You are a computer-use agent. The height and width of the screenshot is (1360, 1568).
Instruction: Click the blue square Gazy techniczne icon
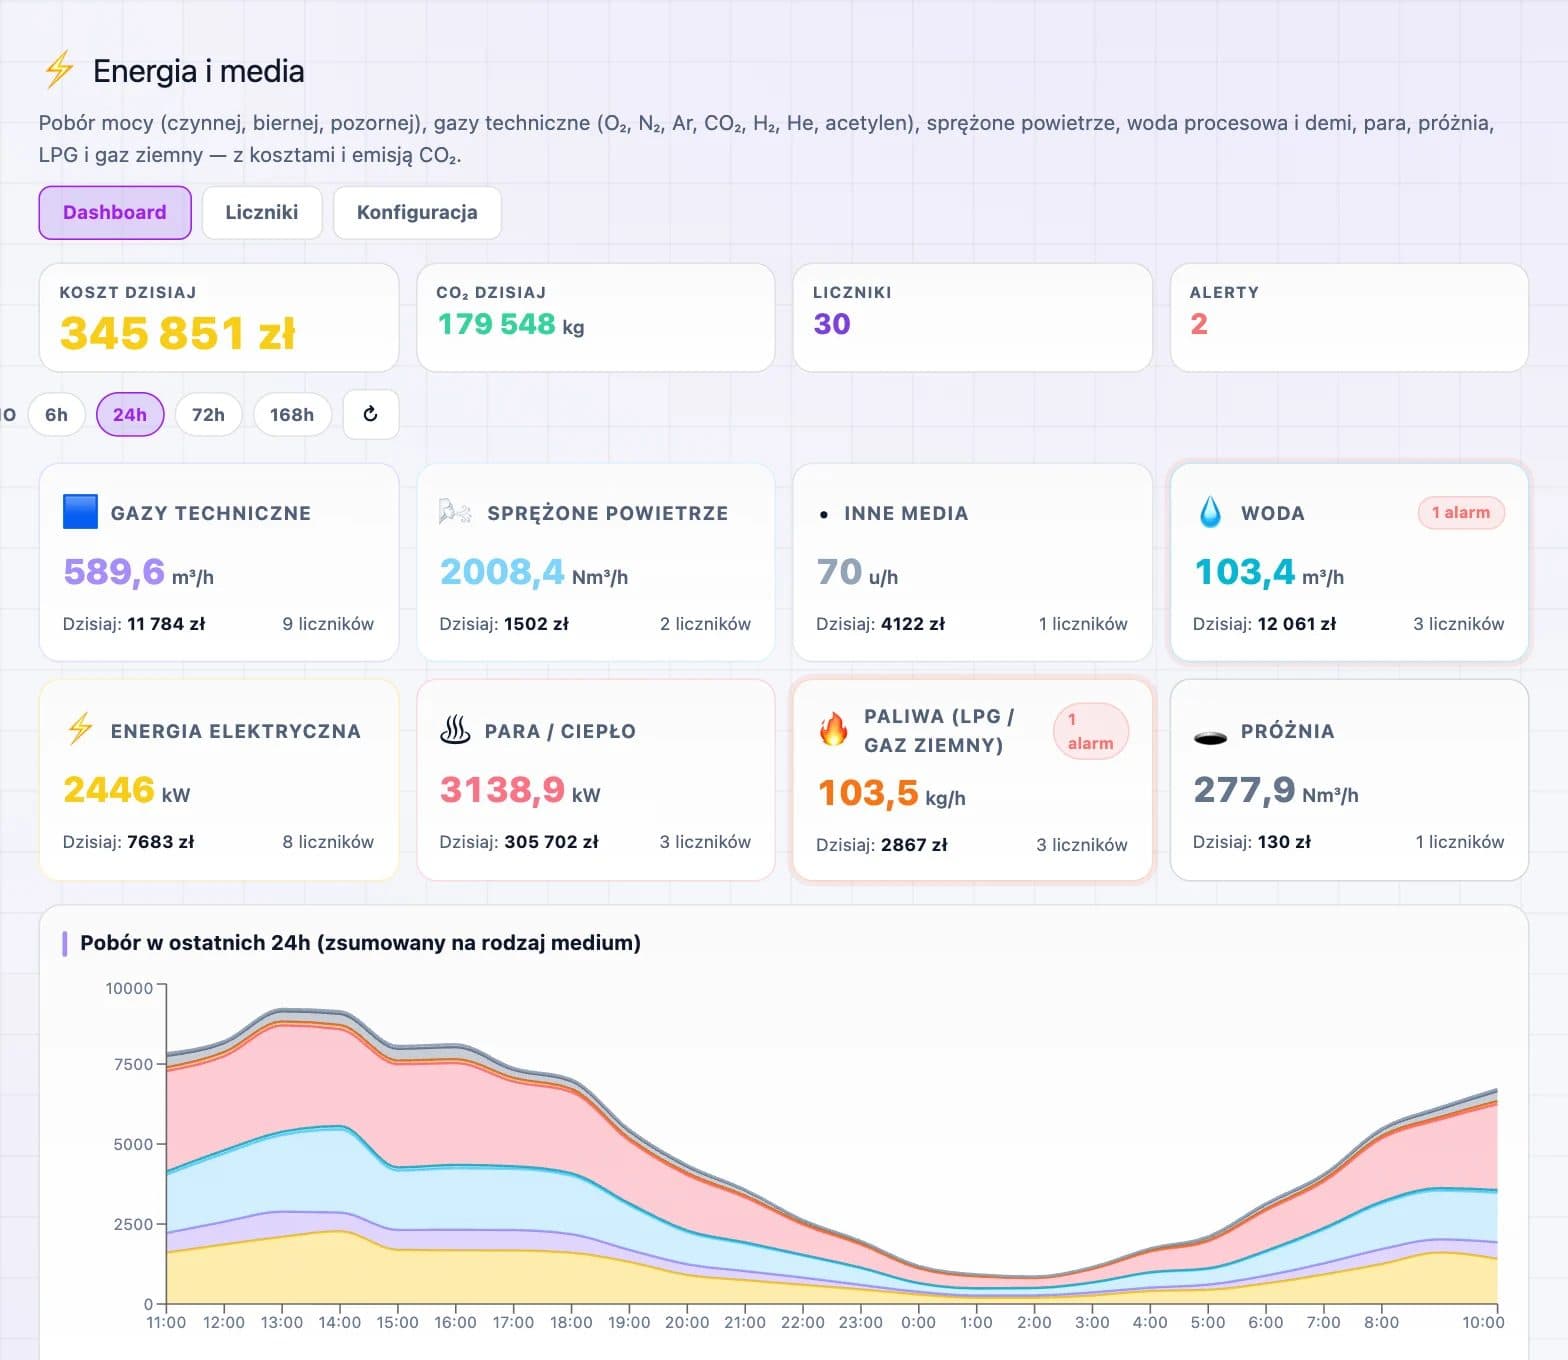pyautogui.click(x=80, y=512)
